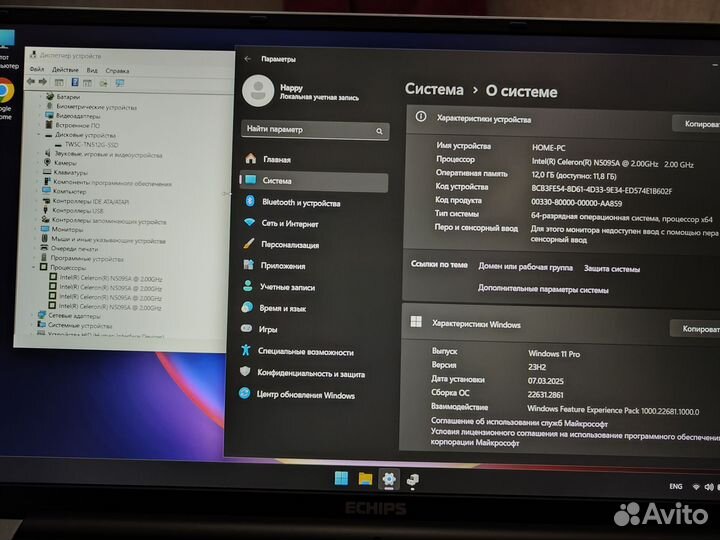Image resolution: width=720 pixels, height=540 pixels.
Task: Click Дополнительные параметры системы link
Action: (542, 289)
